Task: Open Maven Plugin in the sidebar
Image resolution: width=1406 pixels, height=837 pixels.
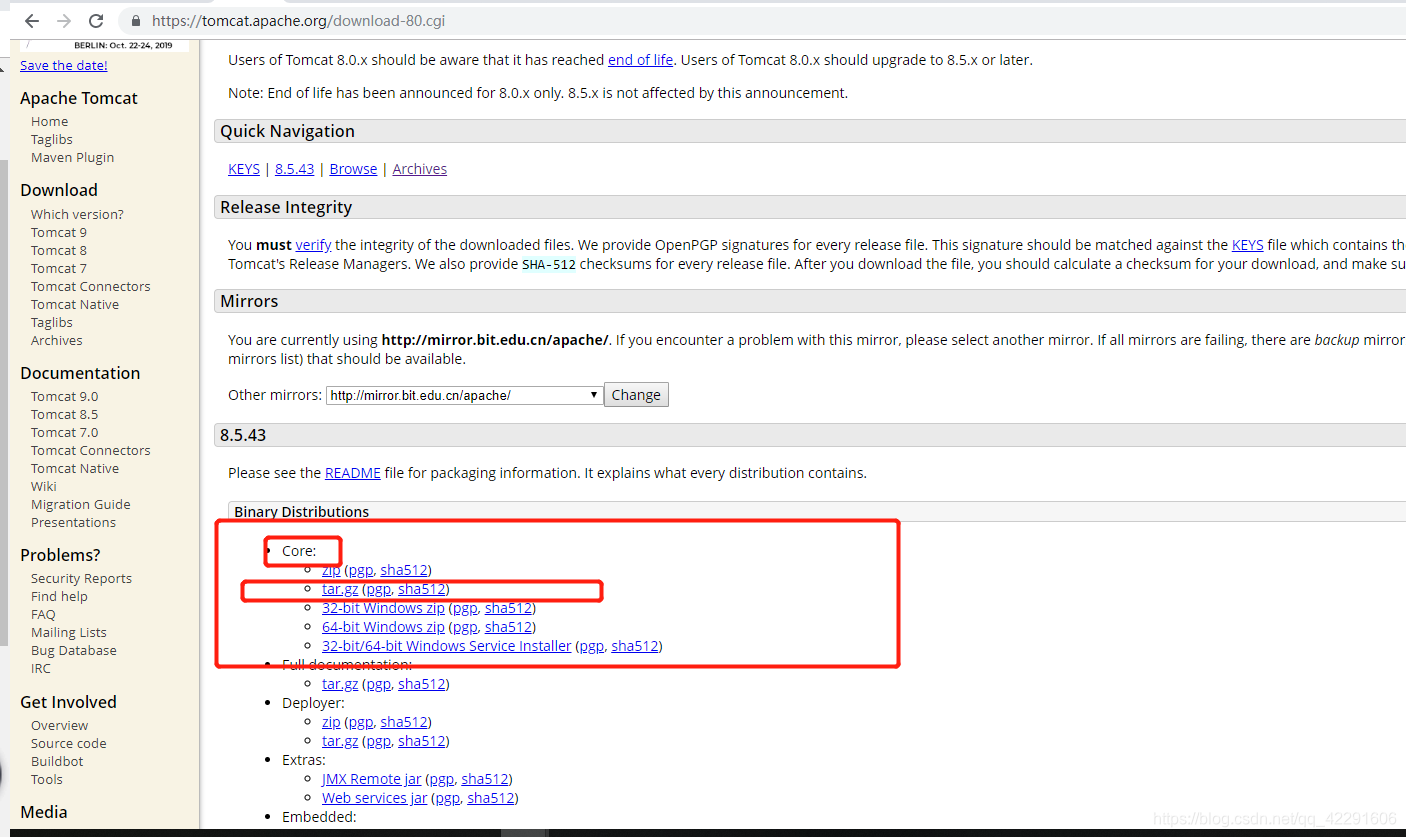Action: 72,157
